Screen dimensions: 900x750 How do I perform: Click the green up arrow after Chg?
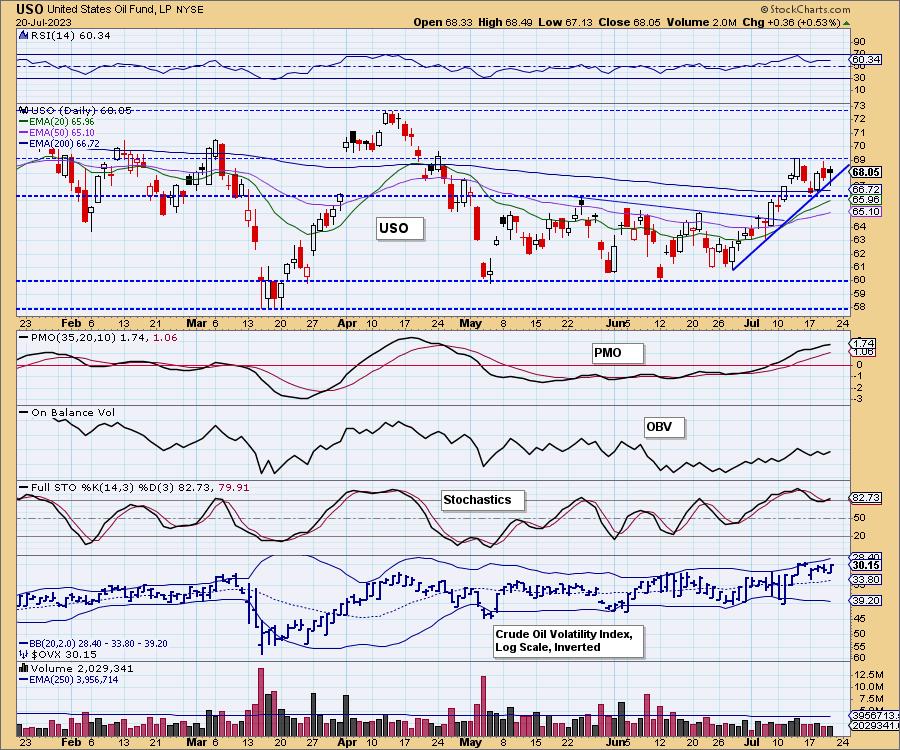pos(846,23)
